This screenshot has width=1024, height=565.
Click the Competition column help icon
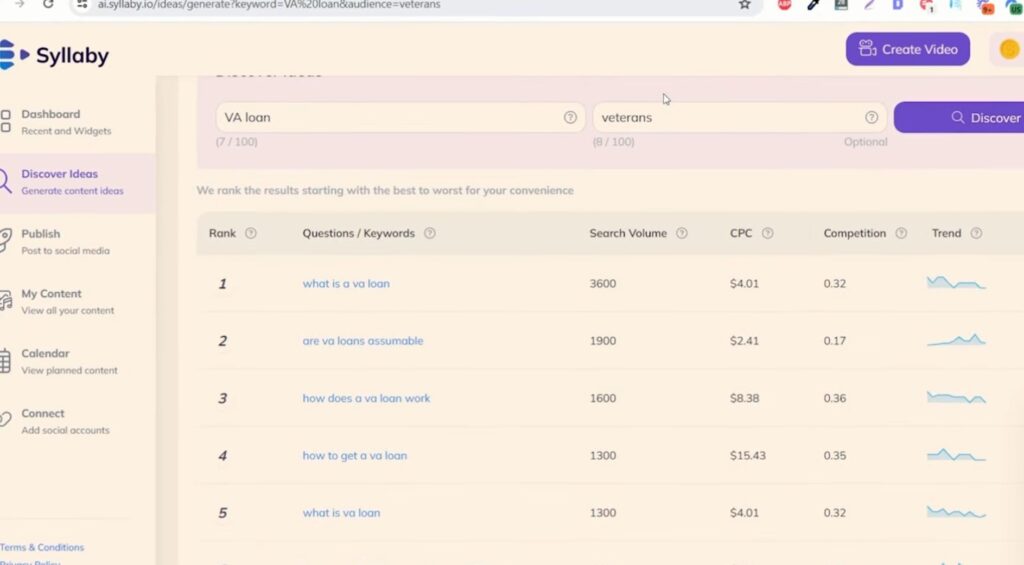[901, 233]
